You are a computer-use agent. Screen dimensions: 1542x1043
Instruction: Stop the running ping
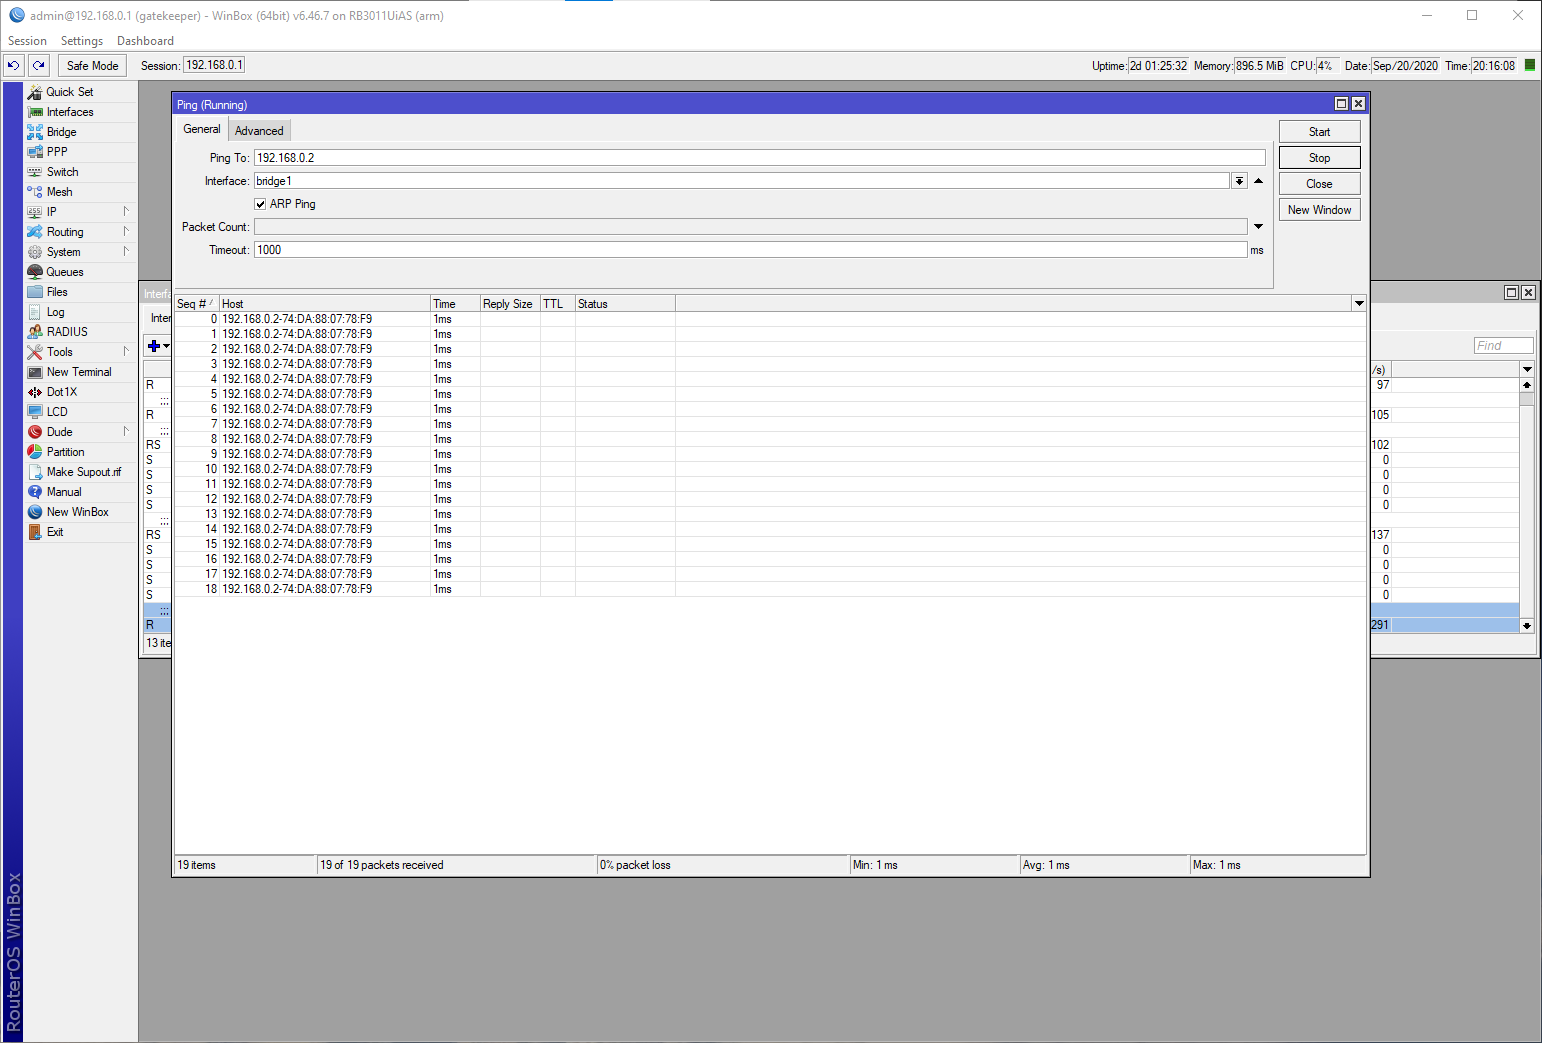coord(1318,157)
